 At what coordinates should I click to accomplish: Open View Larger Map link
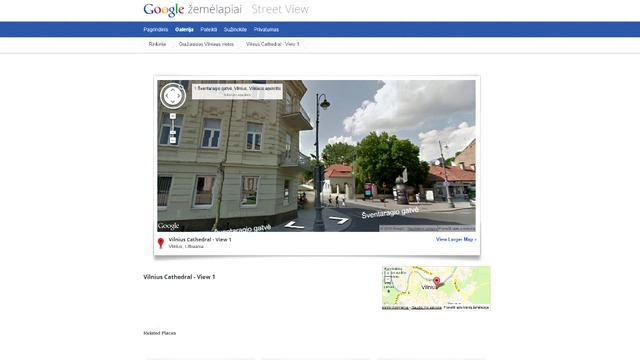[456, 239]
